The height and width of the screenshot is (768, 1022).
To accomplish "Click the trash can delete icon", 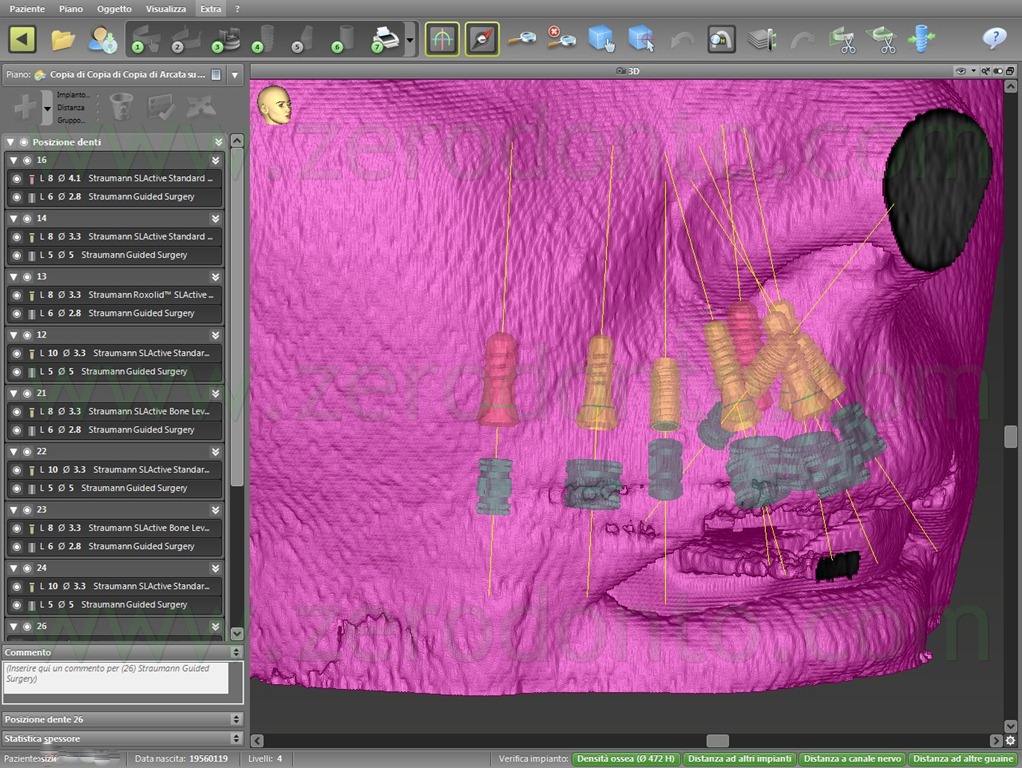I will point(121,106).
